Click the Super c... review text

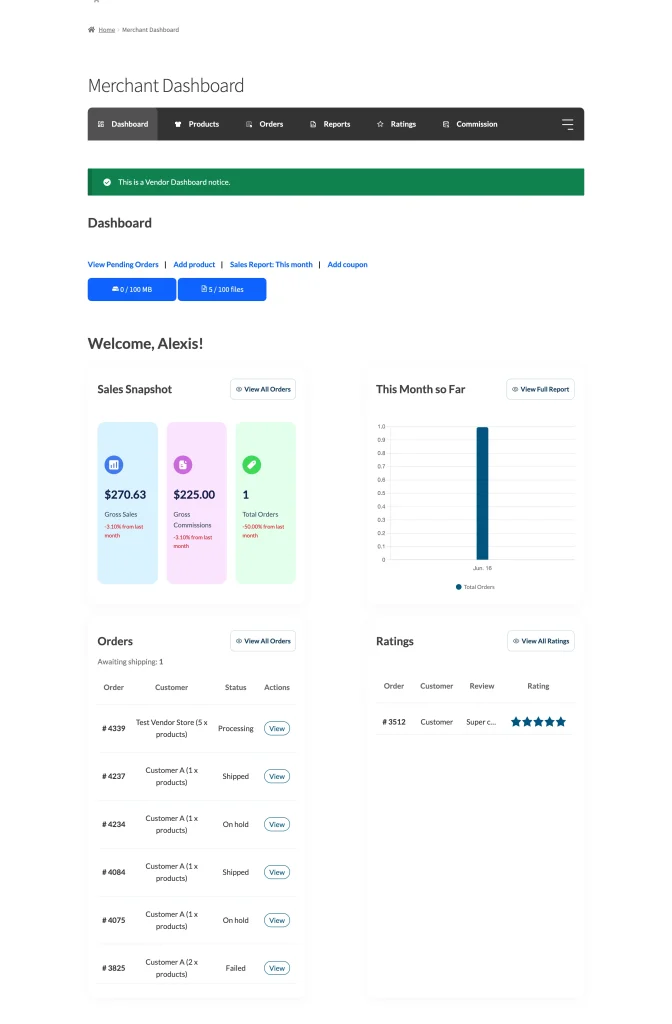click(481, 722)
